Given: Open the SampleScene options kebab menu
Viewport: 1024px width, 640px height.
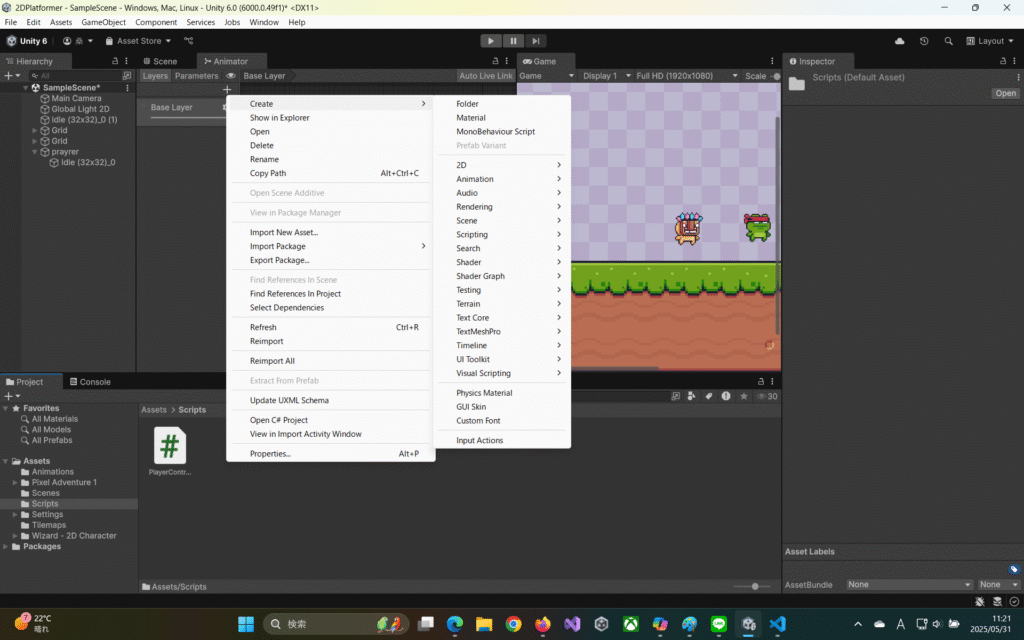Looking at the screenshot, I should 127,88.
